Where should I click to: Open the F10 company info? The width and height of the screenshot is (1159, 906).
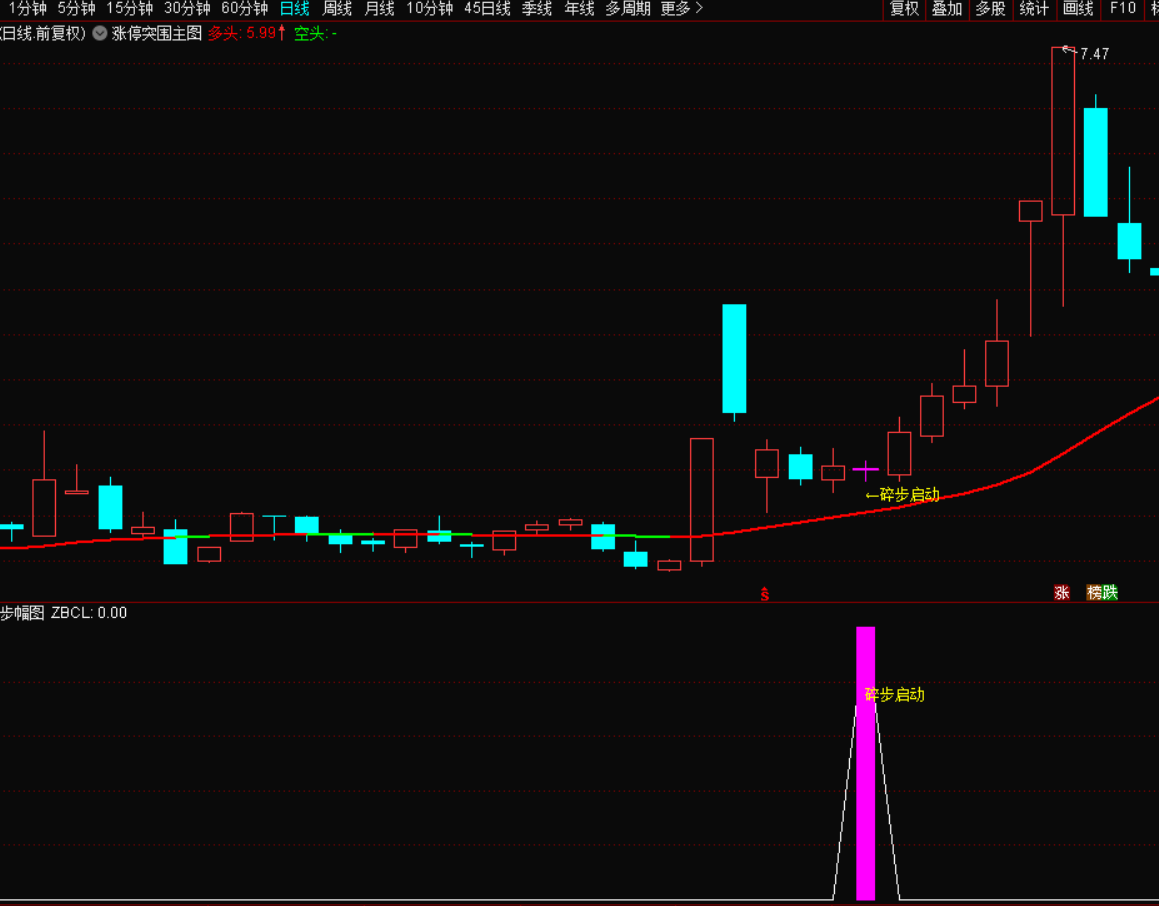click(1122, 9)
